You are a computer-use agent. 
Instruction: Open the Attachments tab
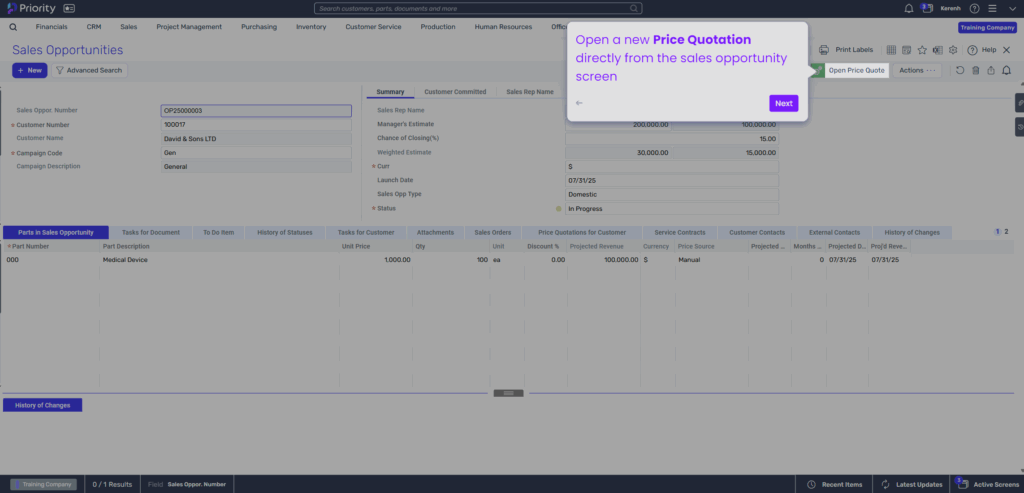click(436, 232)
